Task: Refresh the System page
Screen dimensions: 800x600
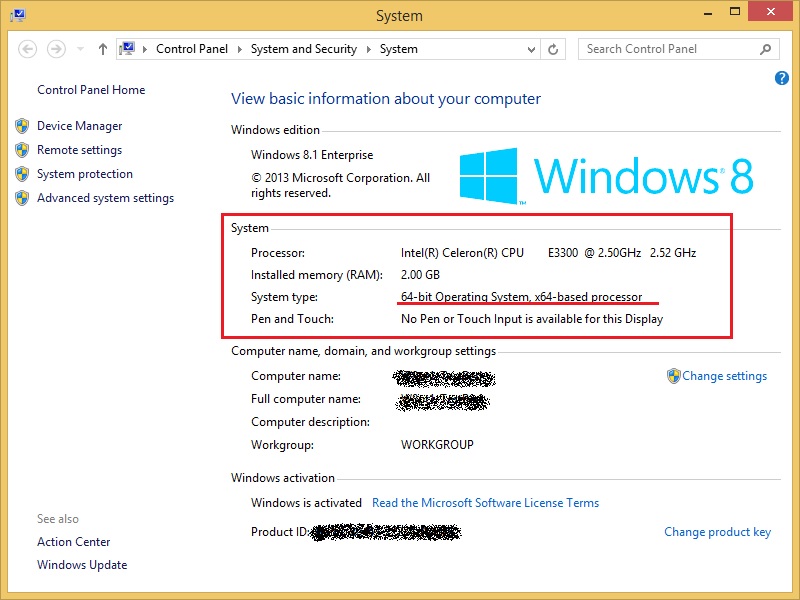Action: point(553,49)
